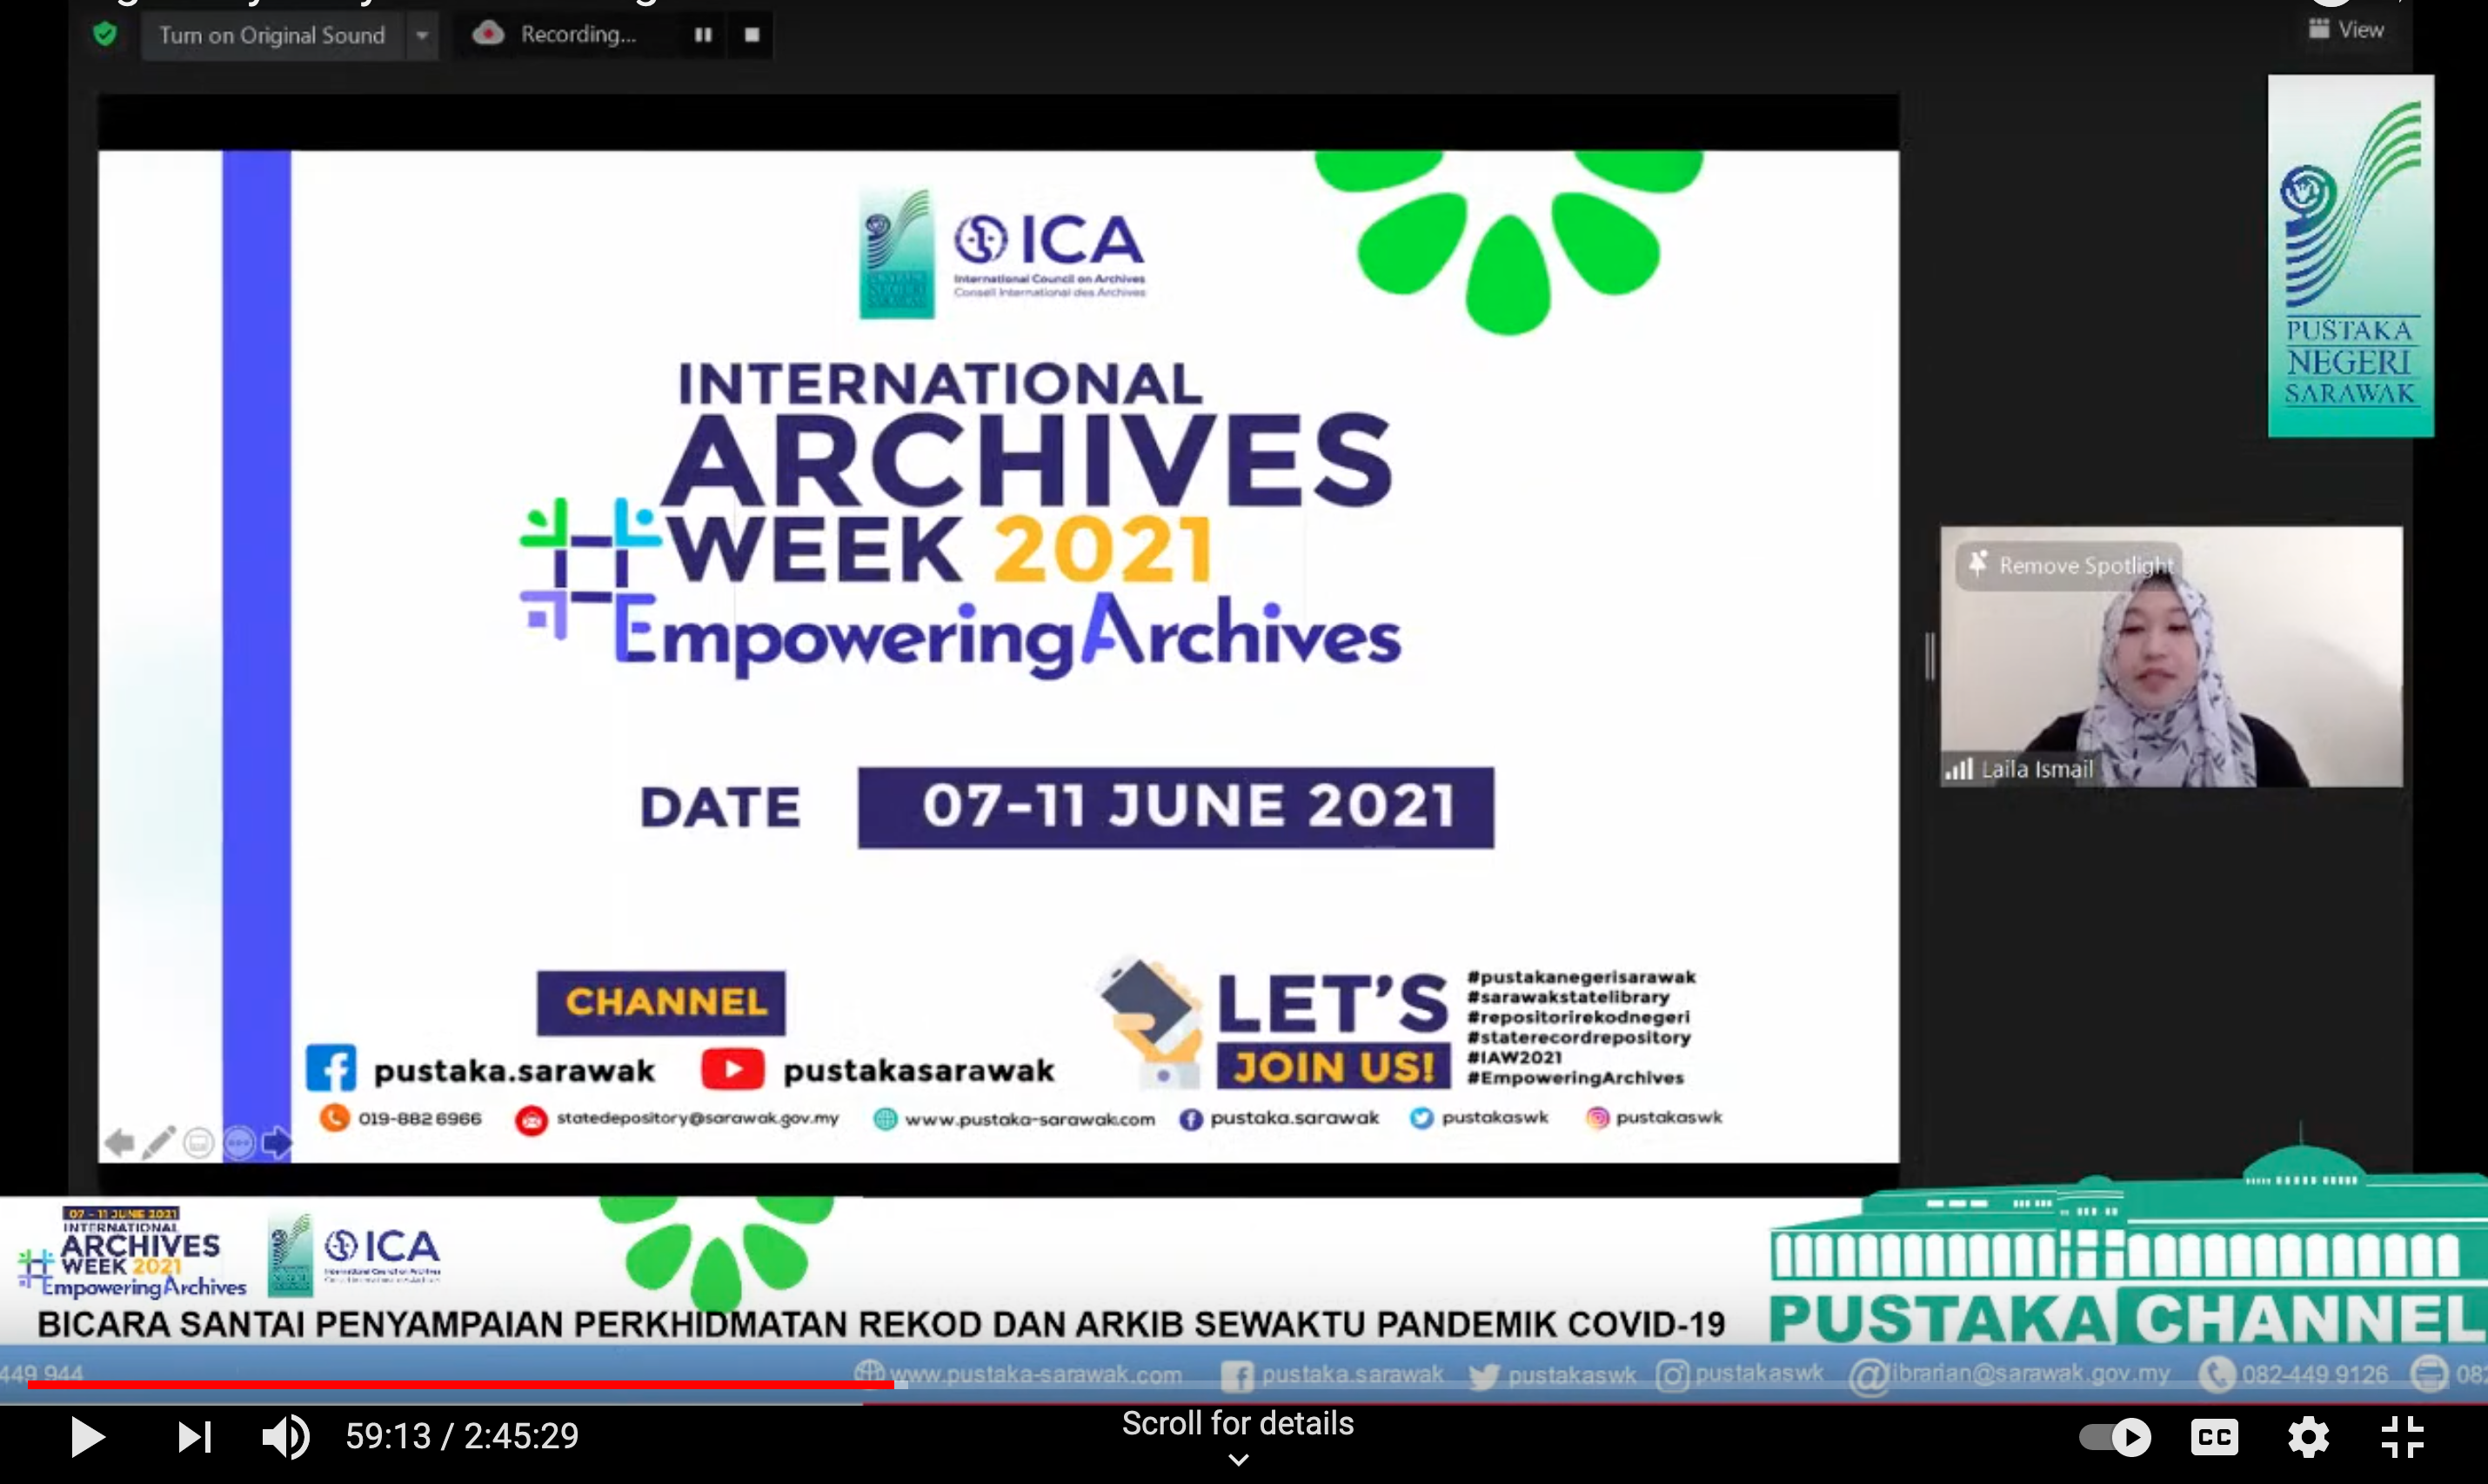
Task: Open video settings gear
Action: [x=2308, y=1437]
